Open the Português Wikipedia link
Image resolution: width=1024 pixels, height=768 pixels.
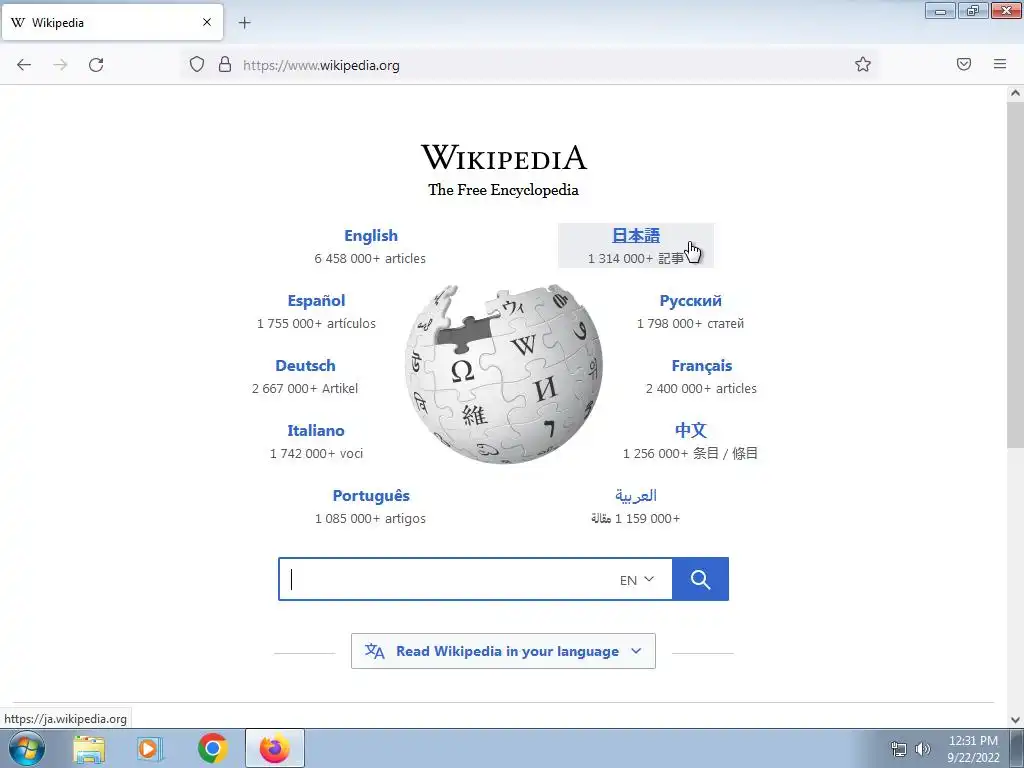point(371,496)
